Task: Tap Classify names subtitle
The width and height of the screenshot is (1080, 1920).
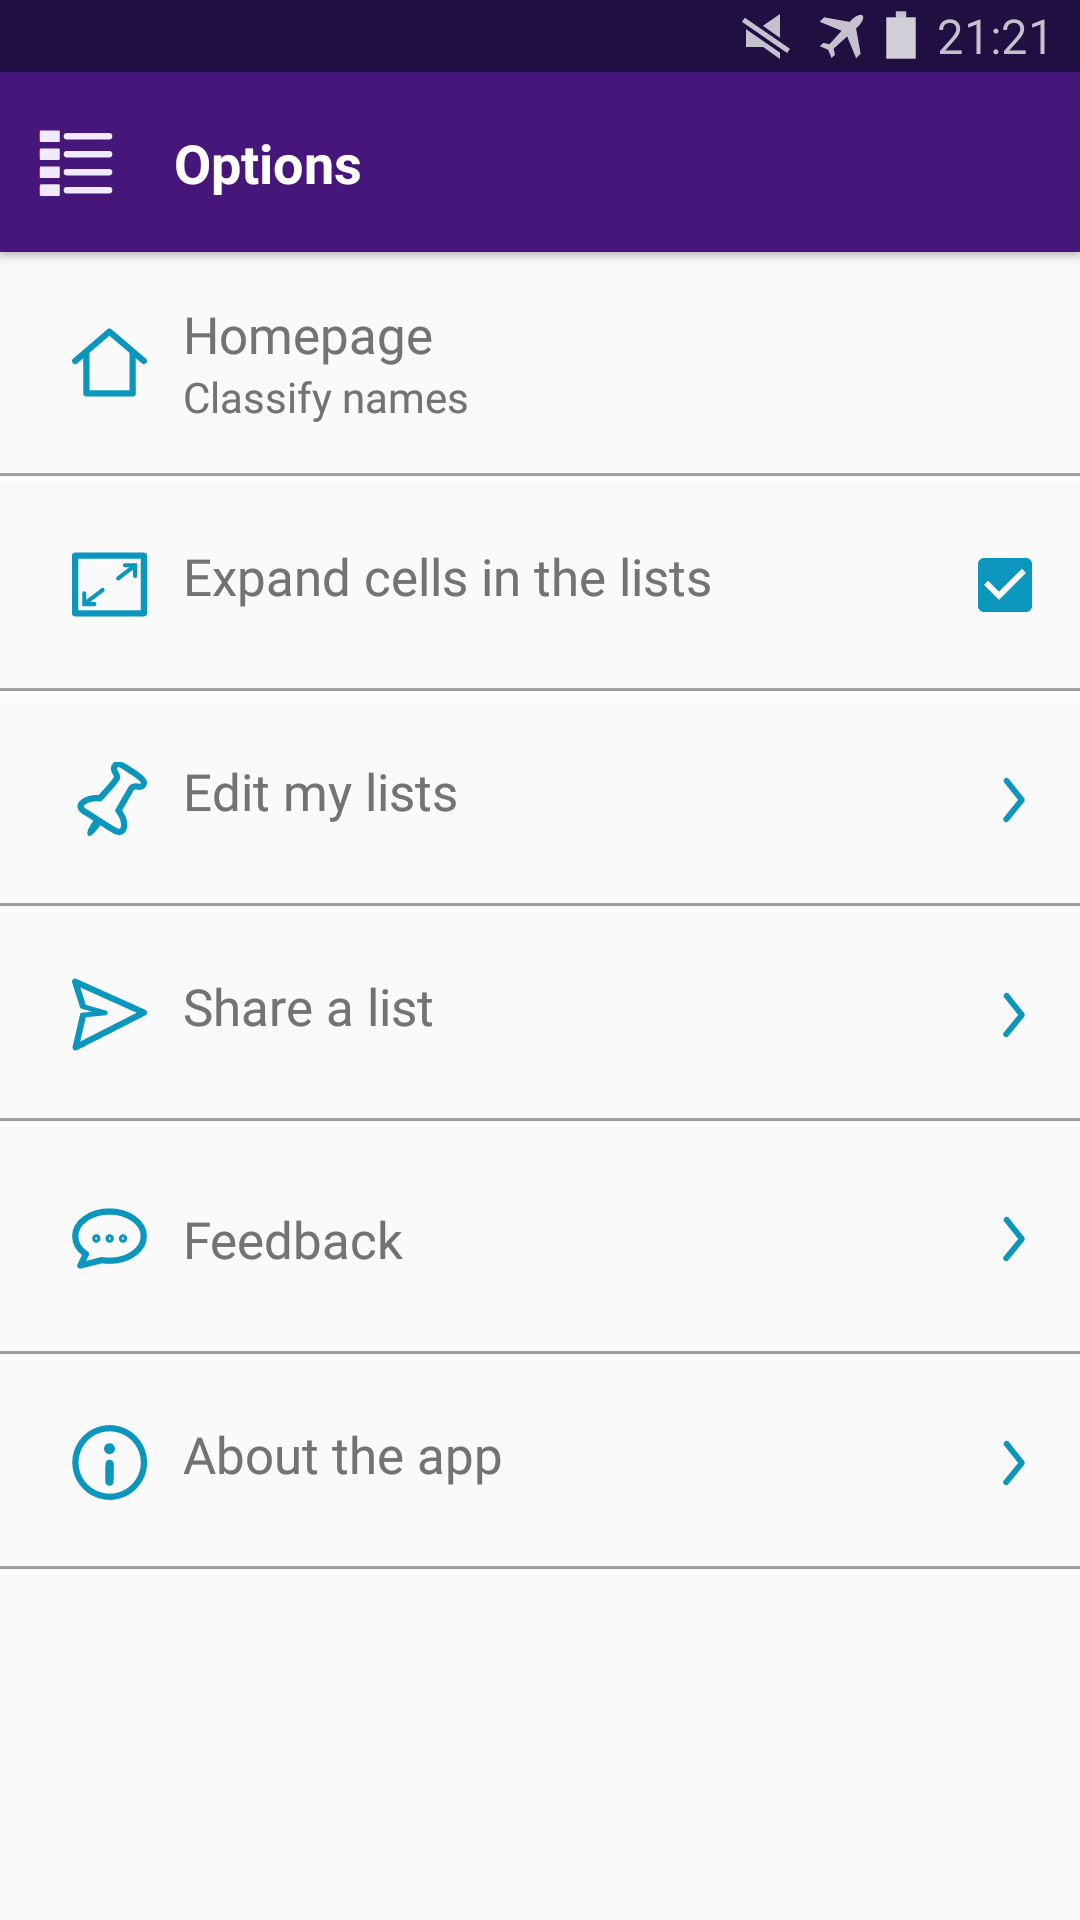Action: [x=325, y=399]
